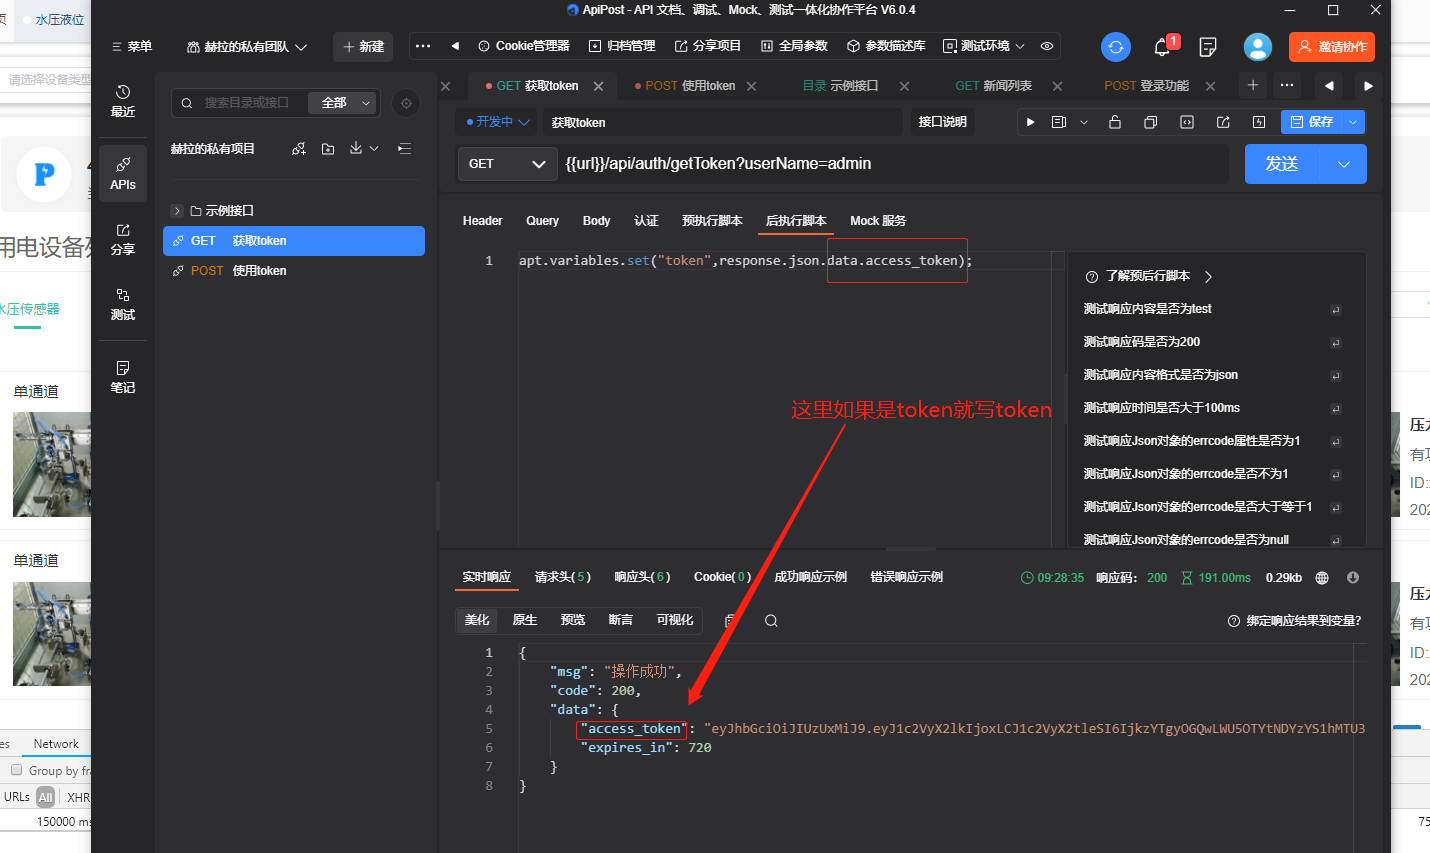The width and height of the screenshot is (1430, 853).
Task: Open the 全部 search filter dropdown
Action: (342, 102)
